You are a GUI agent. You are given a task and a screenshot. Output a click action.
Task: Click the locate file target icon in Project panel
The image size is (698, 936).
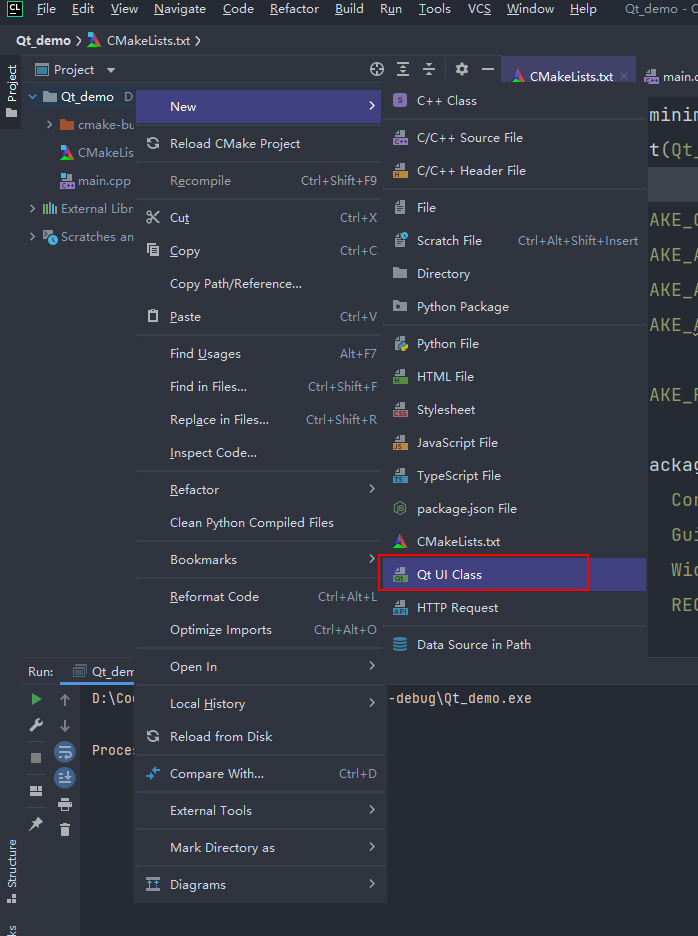(377, 69)
